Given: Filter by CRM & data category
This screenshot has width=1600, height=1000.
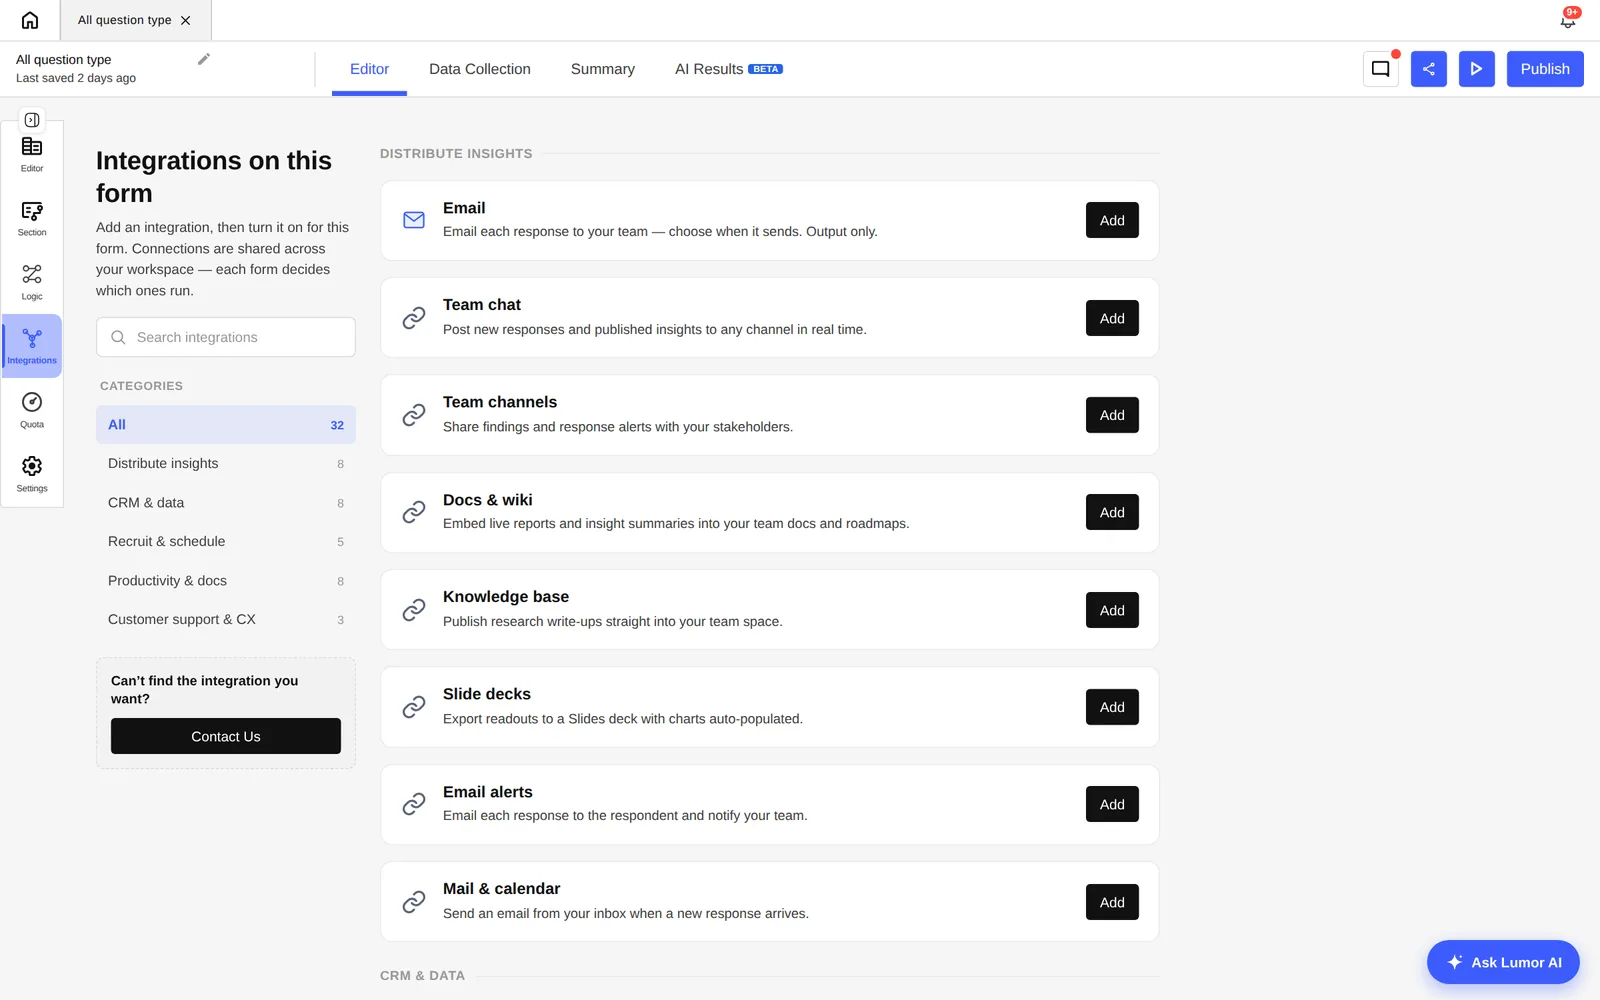Looking at the screenshot, I should click(x=226, y=503).
